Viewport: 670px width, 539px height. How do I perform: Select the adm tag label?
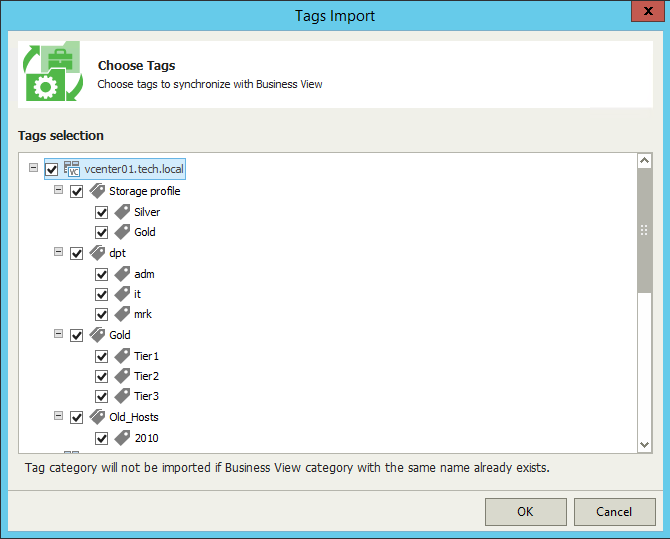[x=144, y=274]
